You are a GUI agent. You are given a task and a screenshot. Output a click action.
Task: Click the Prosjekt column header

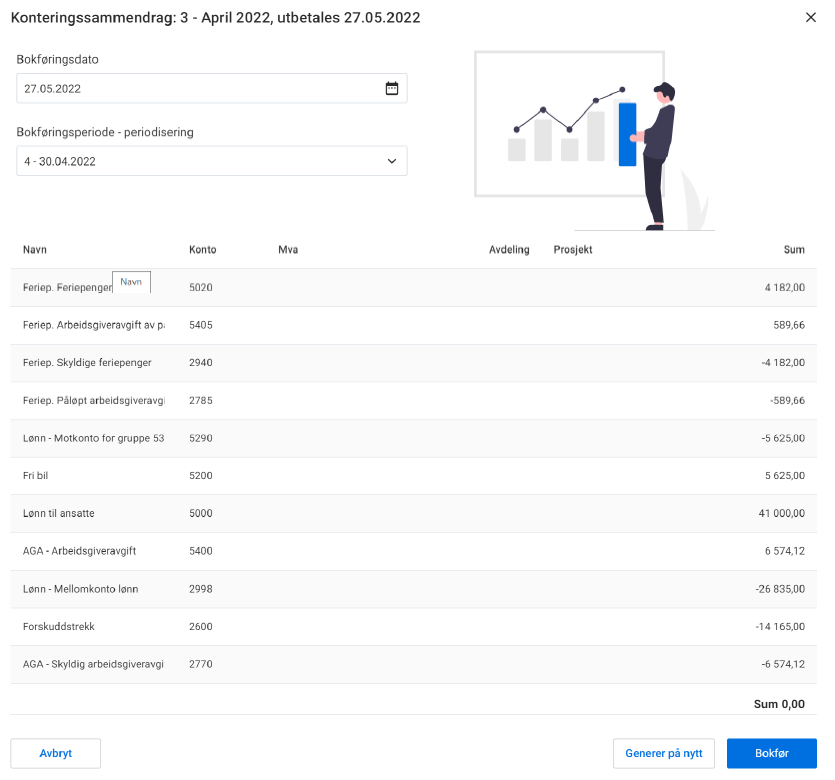(x=573, y=250)
